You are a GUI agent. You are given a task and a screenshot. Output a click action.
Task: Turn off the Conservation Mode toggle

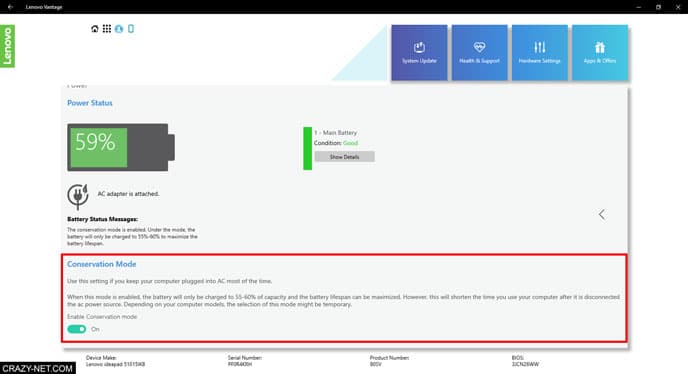76,329
